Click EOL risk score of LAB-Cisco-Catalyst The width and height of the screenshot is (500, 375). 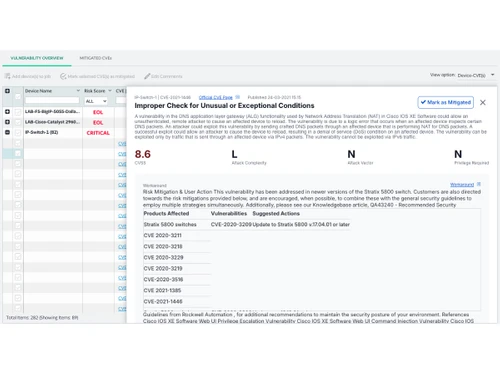98,122
